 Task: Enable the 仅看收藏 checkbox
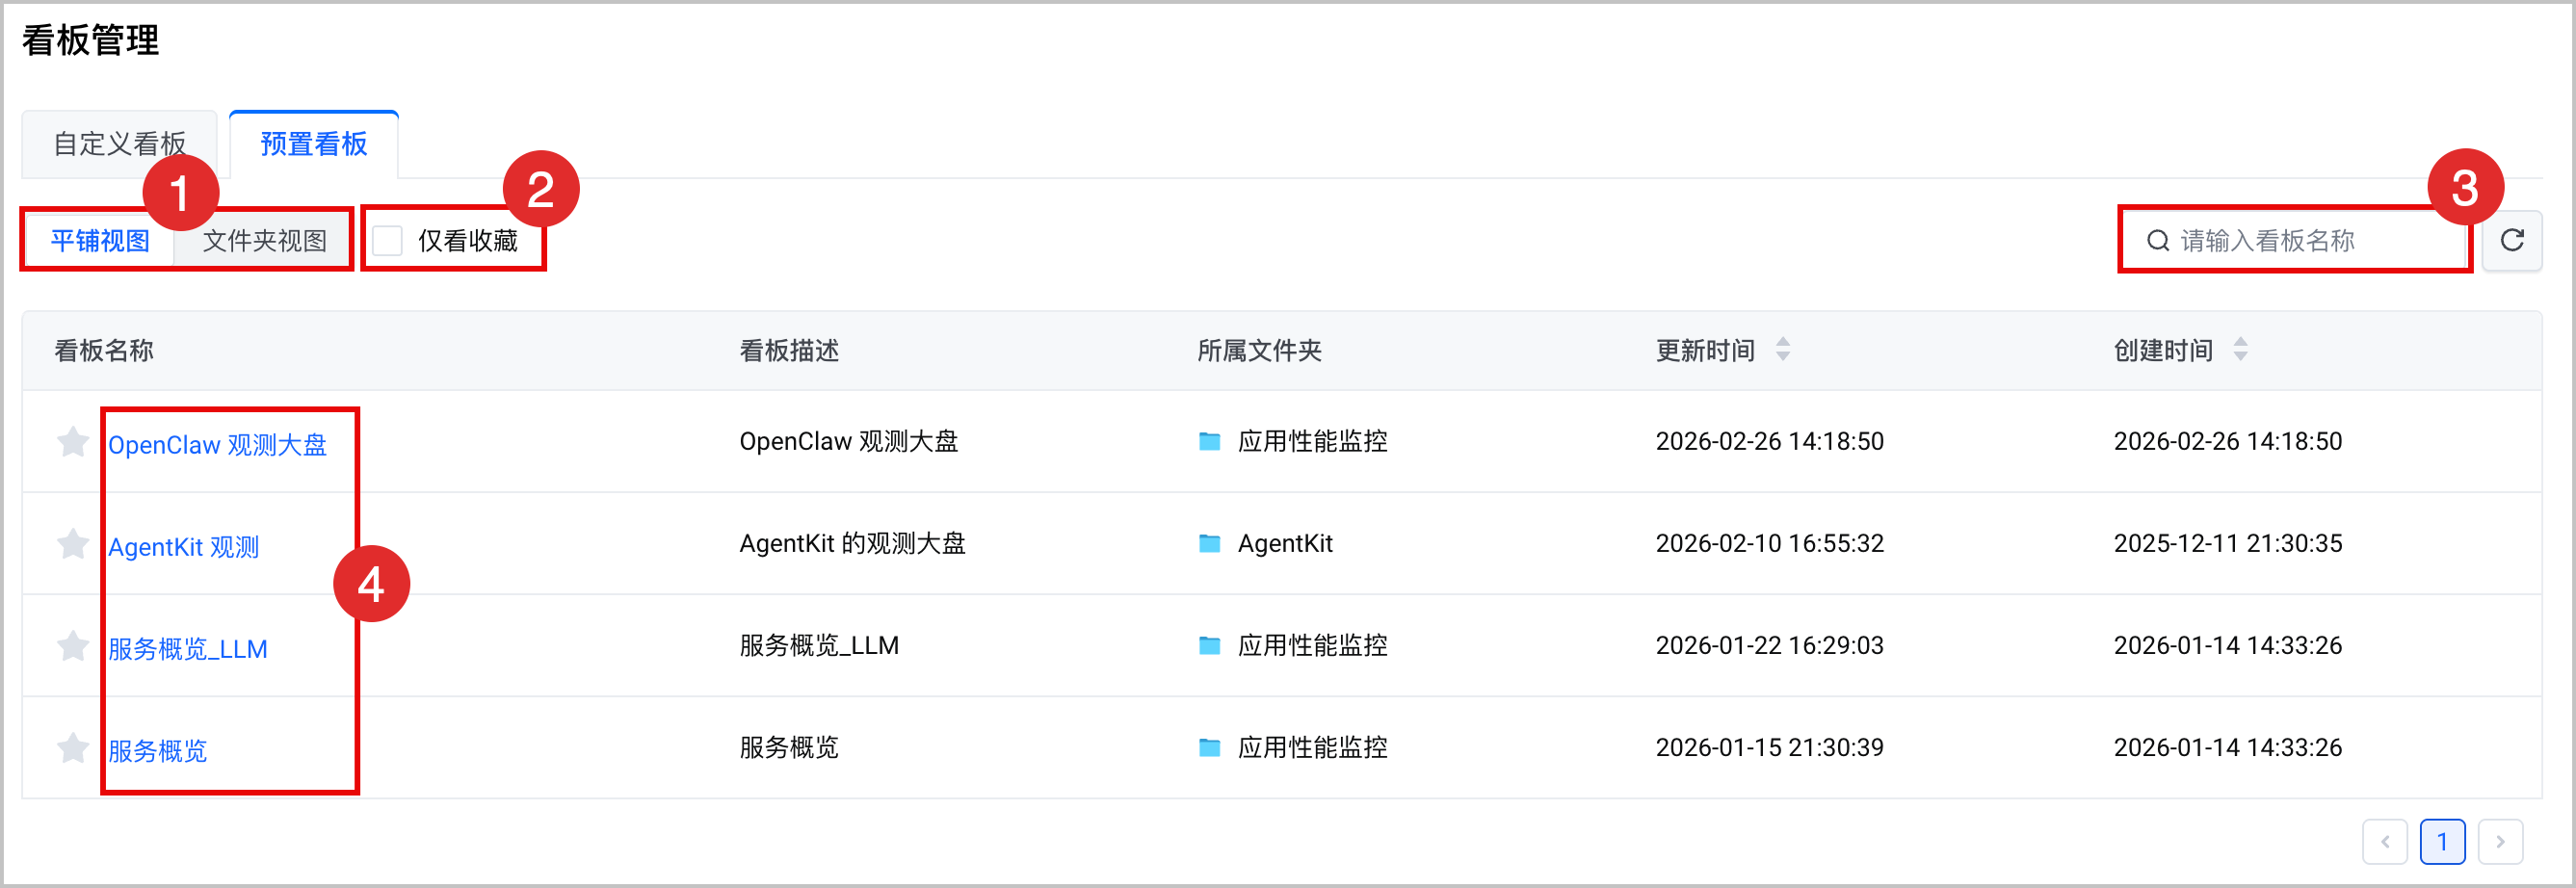(x=387, y=240)
